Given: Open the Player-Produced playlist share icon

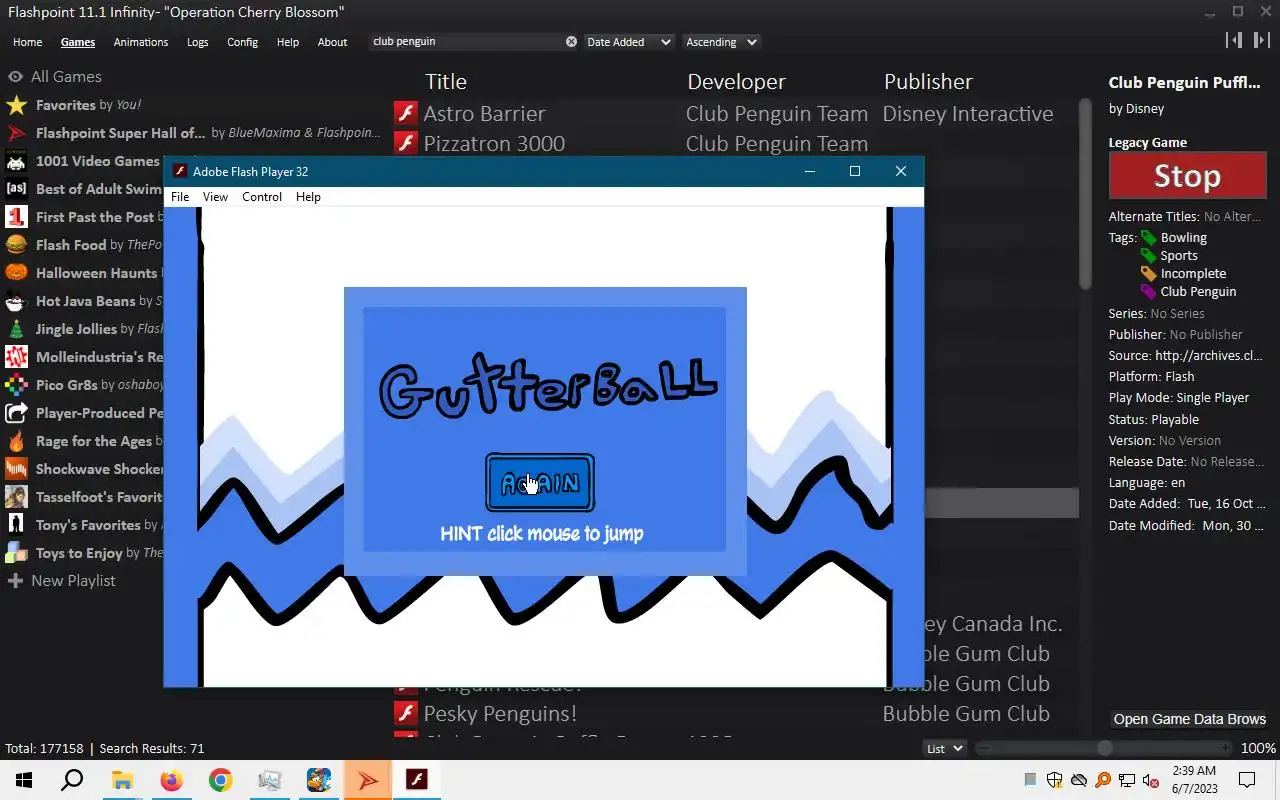Looking at the screenshot, I should pos(16,413).
